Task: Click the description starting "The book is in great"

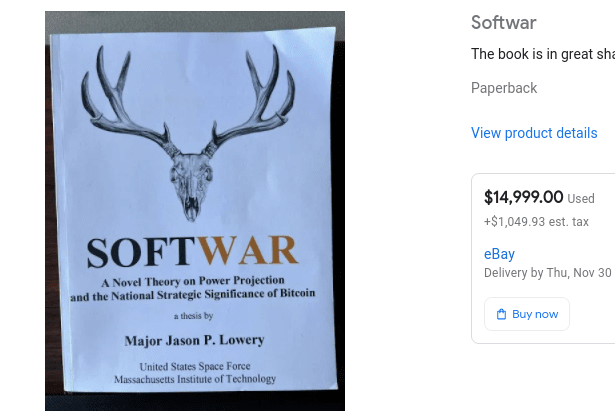Action: tap(543, 54)
